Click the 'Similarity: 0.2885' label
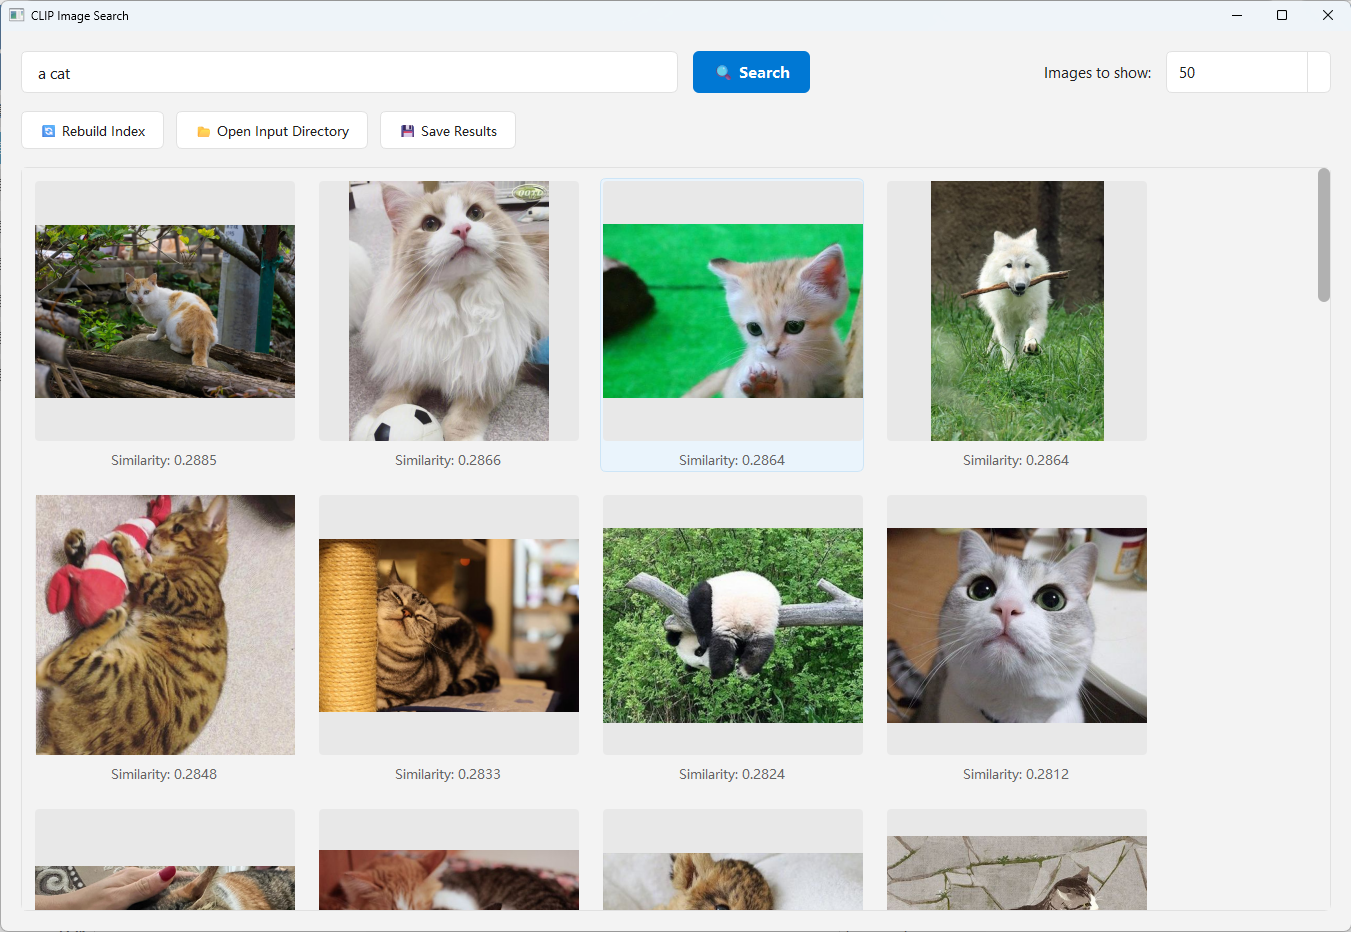Screen dimensions: 1351x932 (x=164, y=460)
